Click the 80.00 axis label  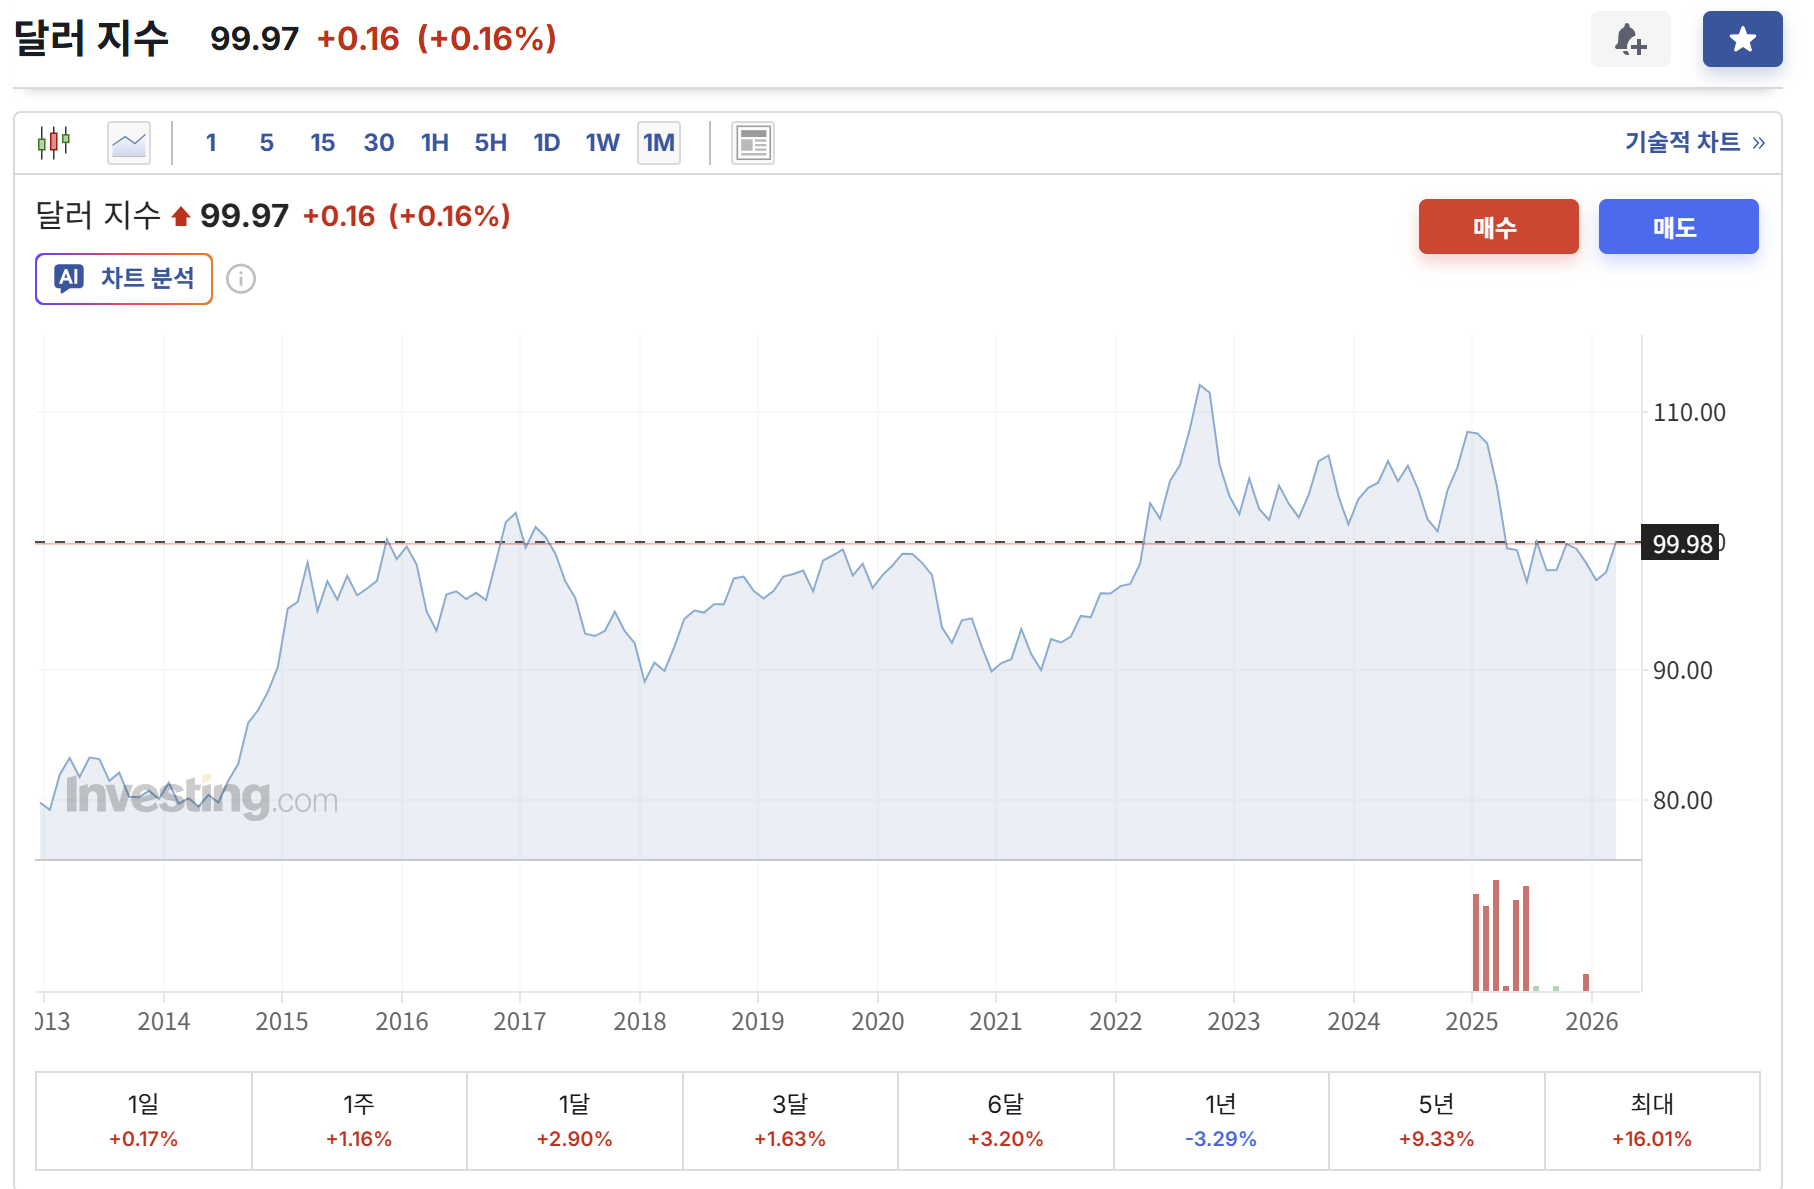[1683, 800]
